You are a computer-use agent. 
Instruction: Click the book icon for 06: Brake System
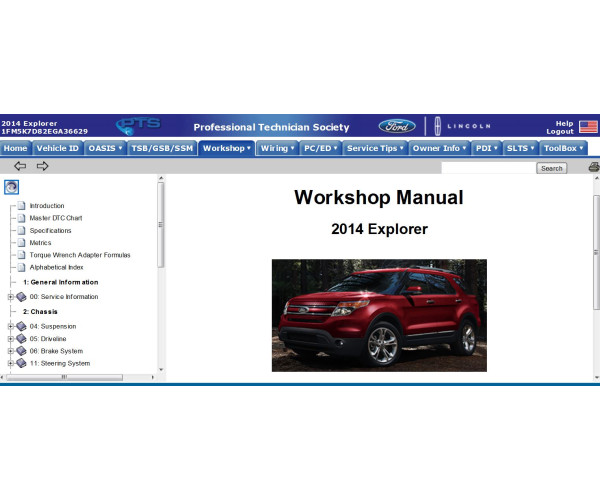point(21,351)
